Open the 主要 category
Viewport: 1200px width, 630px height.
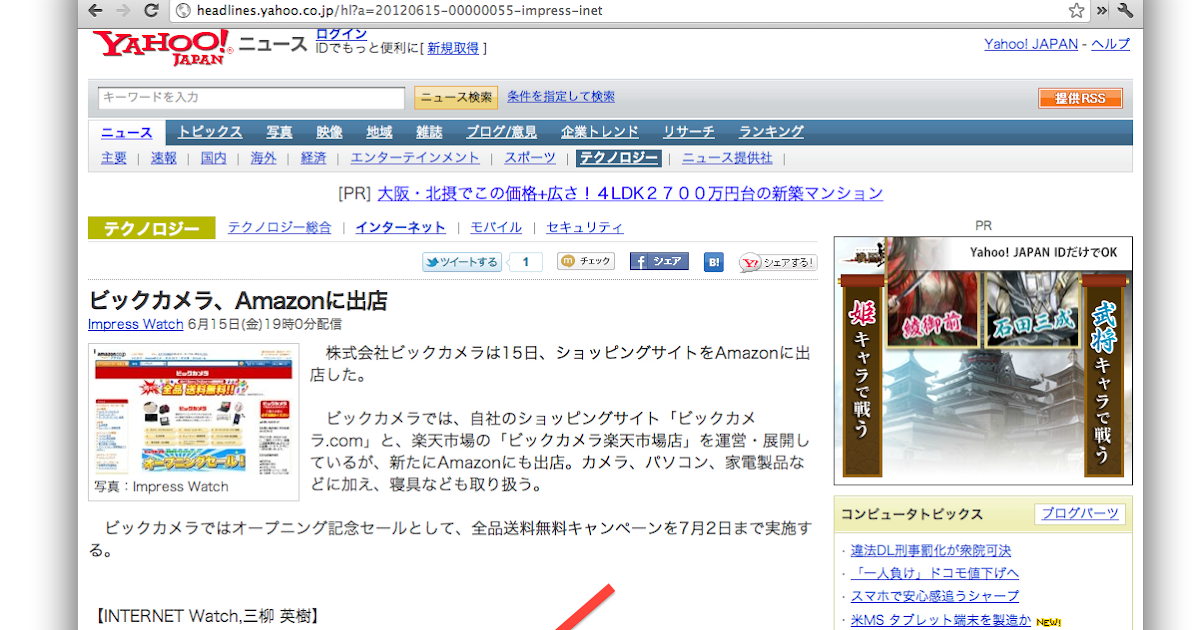114,158
